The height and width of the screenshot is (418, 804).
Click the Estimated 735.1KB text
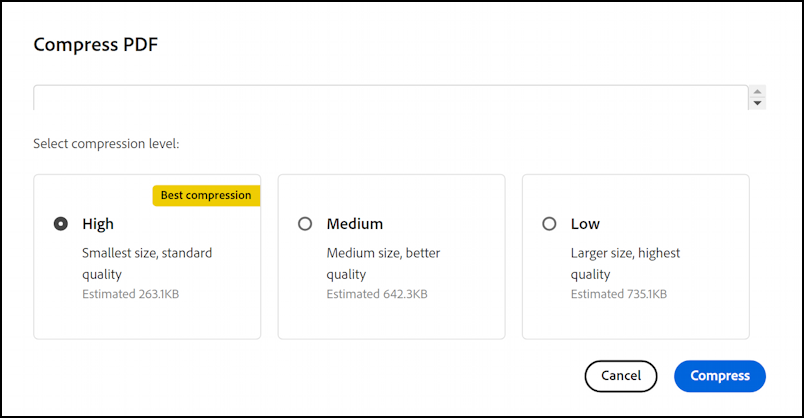point(619,294)
